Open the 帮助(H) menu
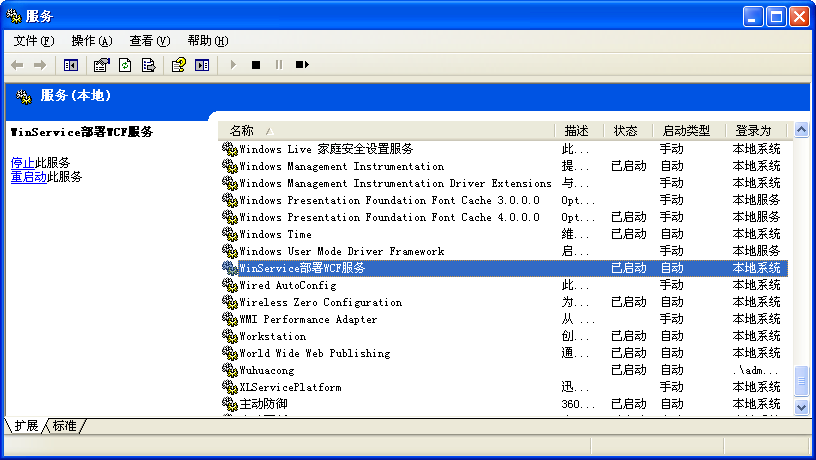 [208, 41]
